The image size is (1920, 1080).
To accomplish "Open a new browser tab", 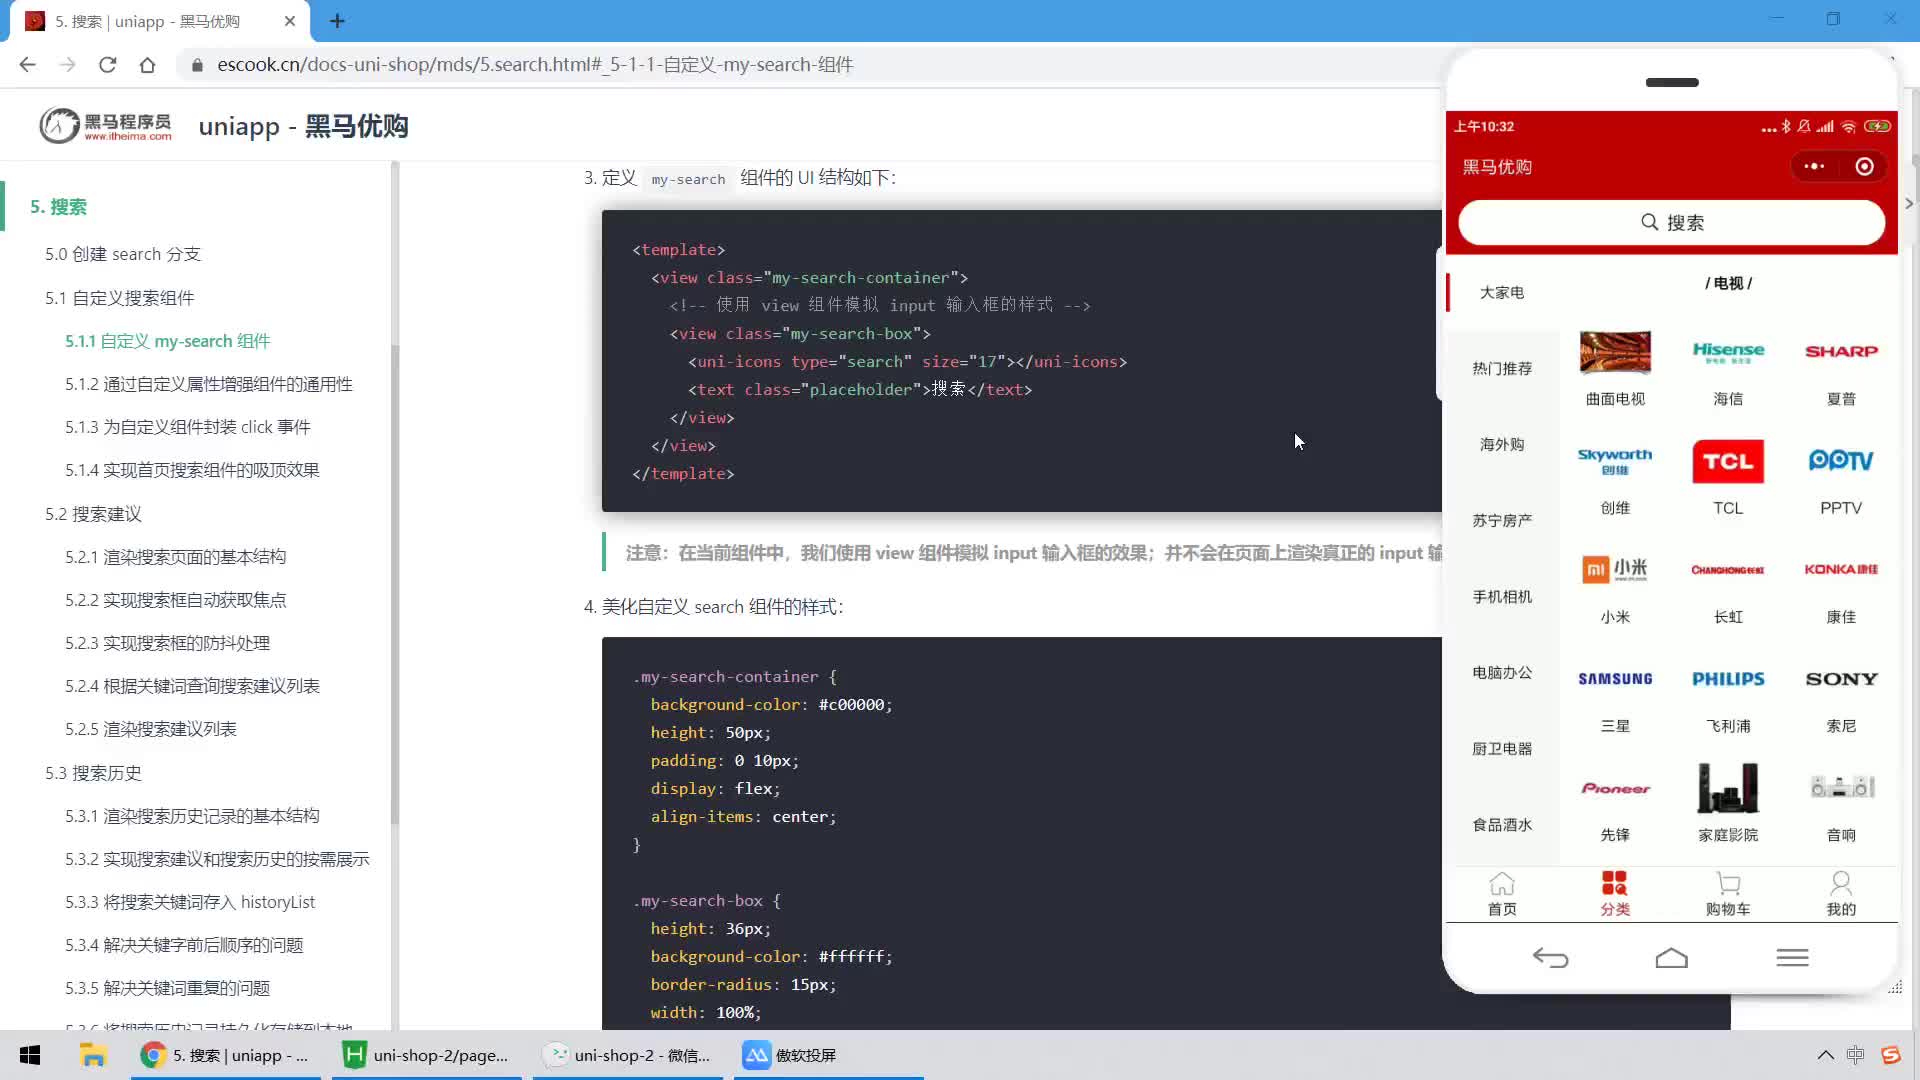I will (x=337, y=21).
